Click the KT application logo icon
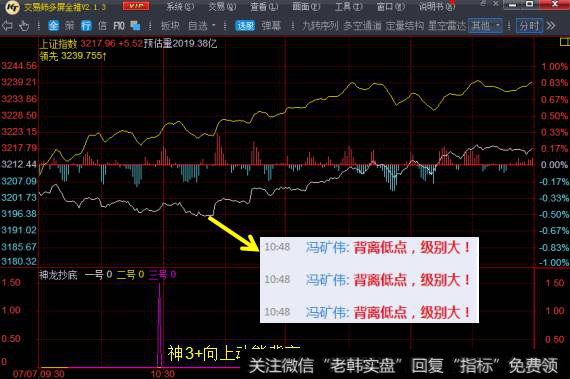This screenshot has width=570, height=379. click(x=12, y=7)
